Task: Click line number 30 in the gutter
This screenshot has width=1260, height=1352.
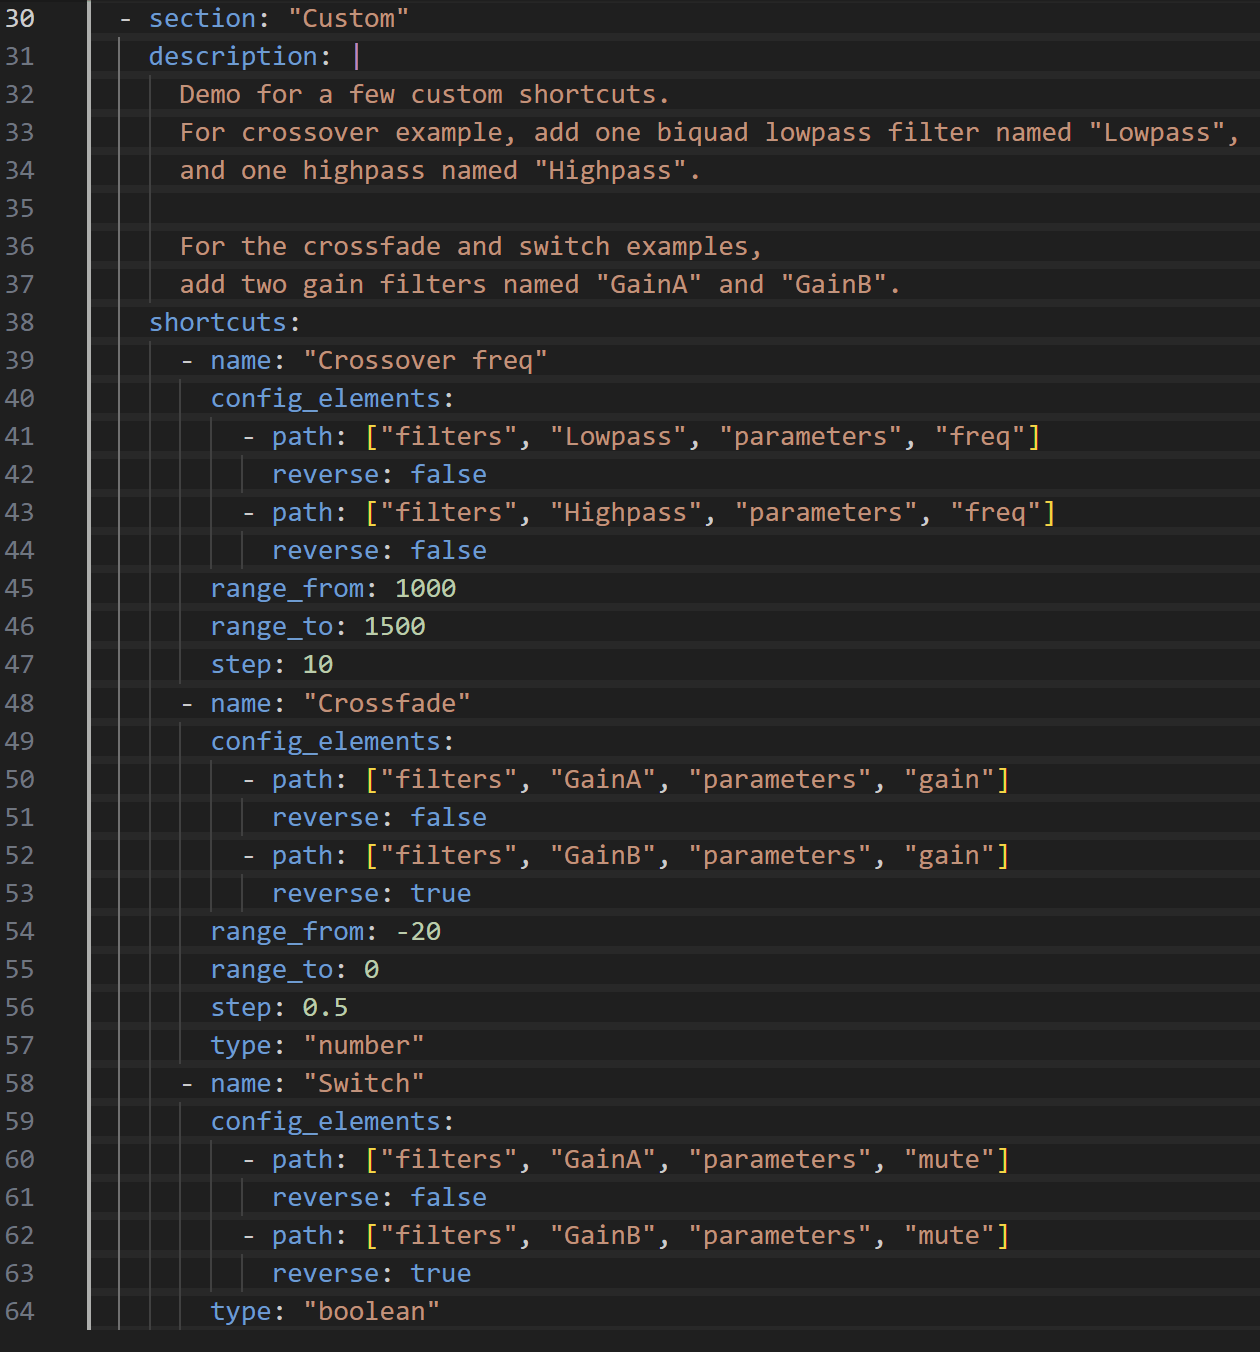Action: (x=20, y=19)
